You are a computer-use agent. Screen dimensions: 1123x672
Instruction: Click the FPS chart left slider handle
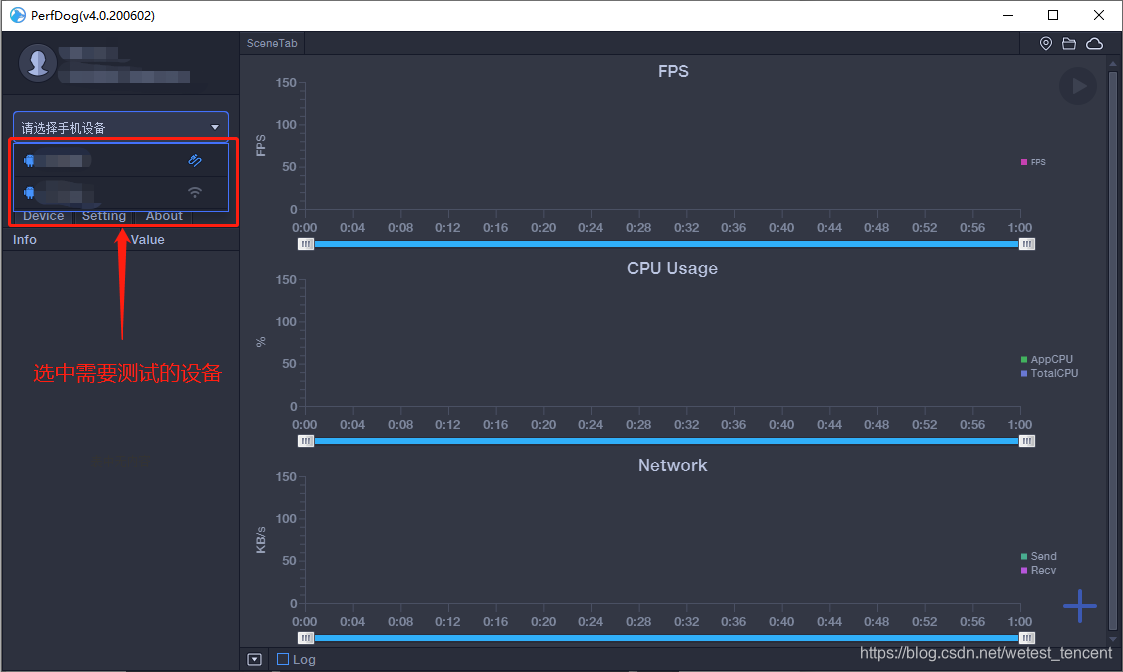(x=306, y=244)
